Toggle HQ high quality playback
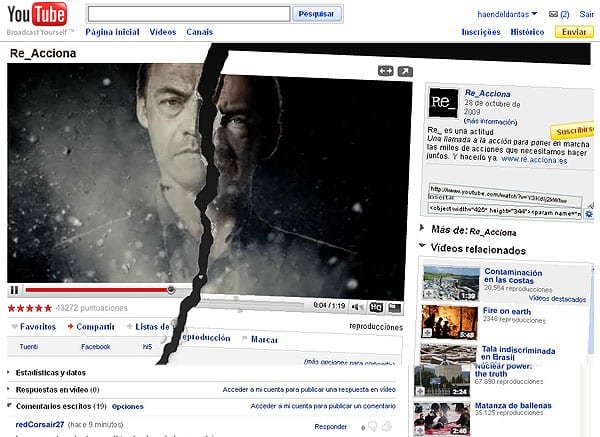 tap(376, 307)
